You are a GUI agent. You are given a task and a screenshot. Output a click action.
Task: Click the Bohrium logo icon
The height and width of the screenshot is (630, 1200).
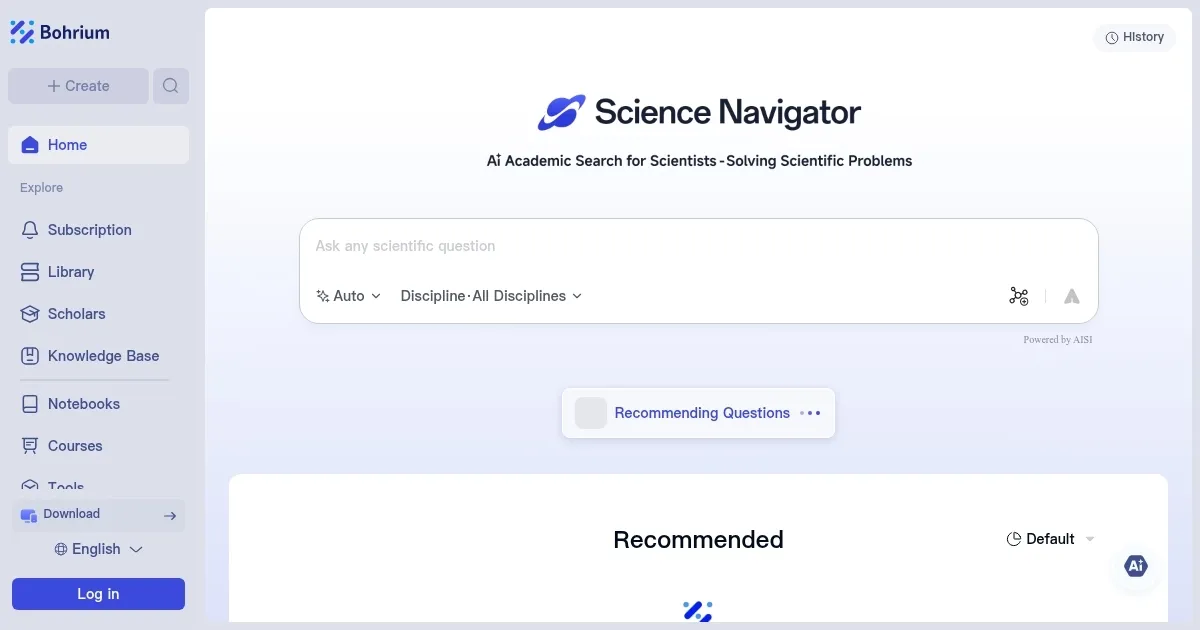(22, 33)
